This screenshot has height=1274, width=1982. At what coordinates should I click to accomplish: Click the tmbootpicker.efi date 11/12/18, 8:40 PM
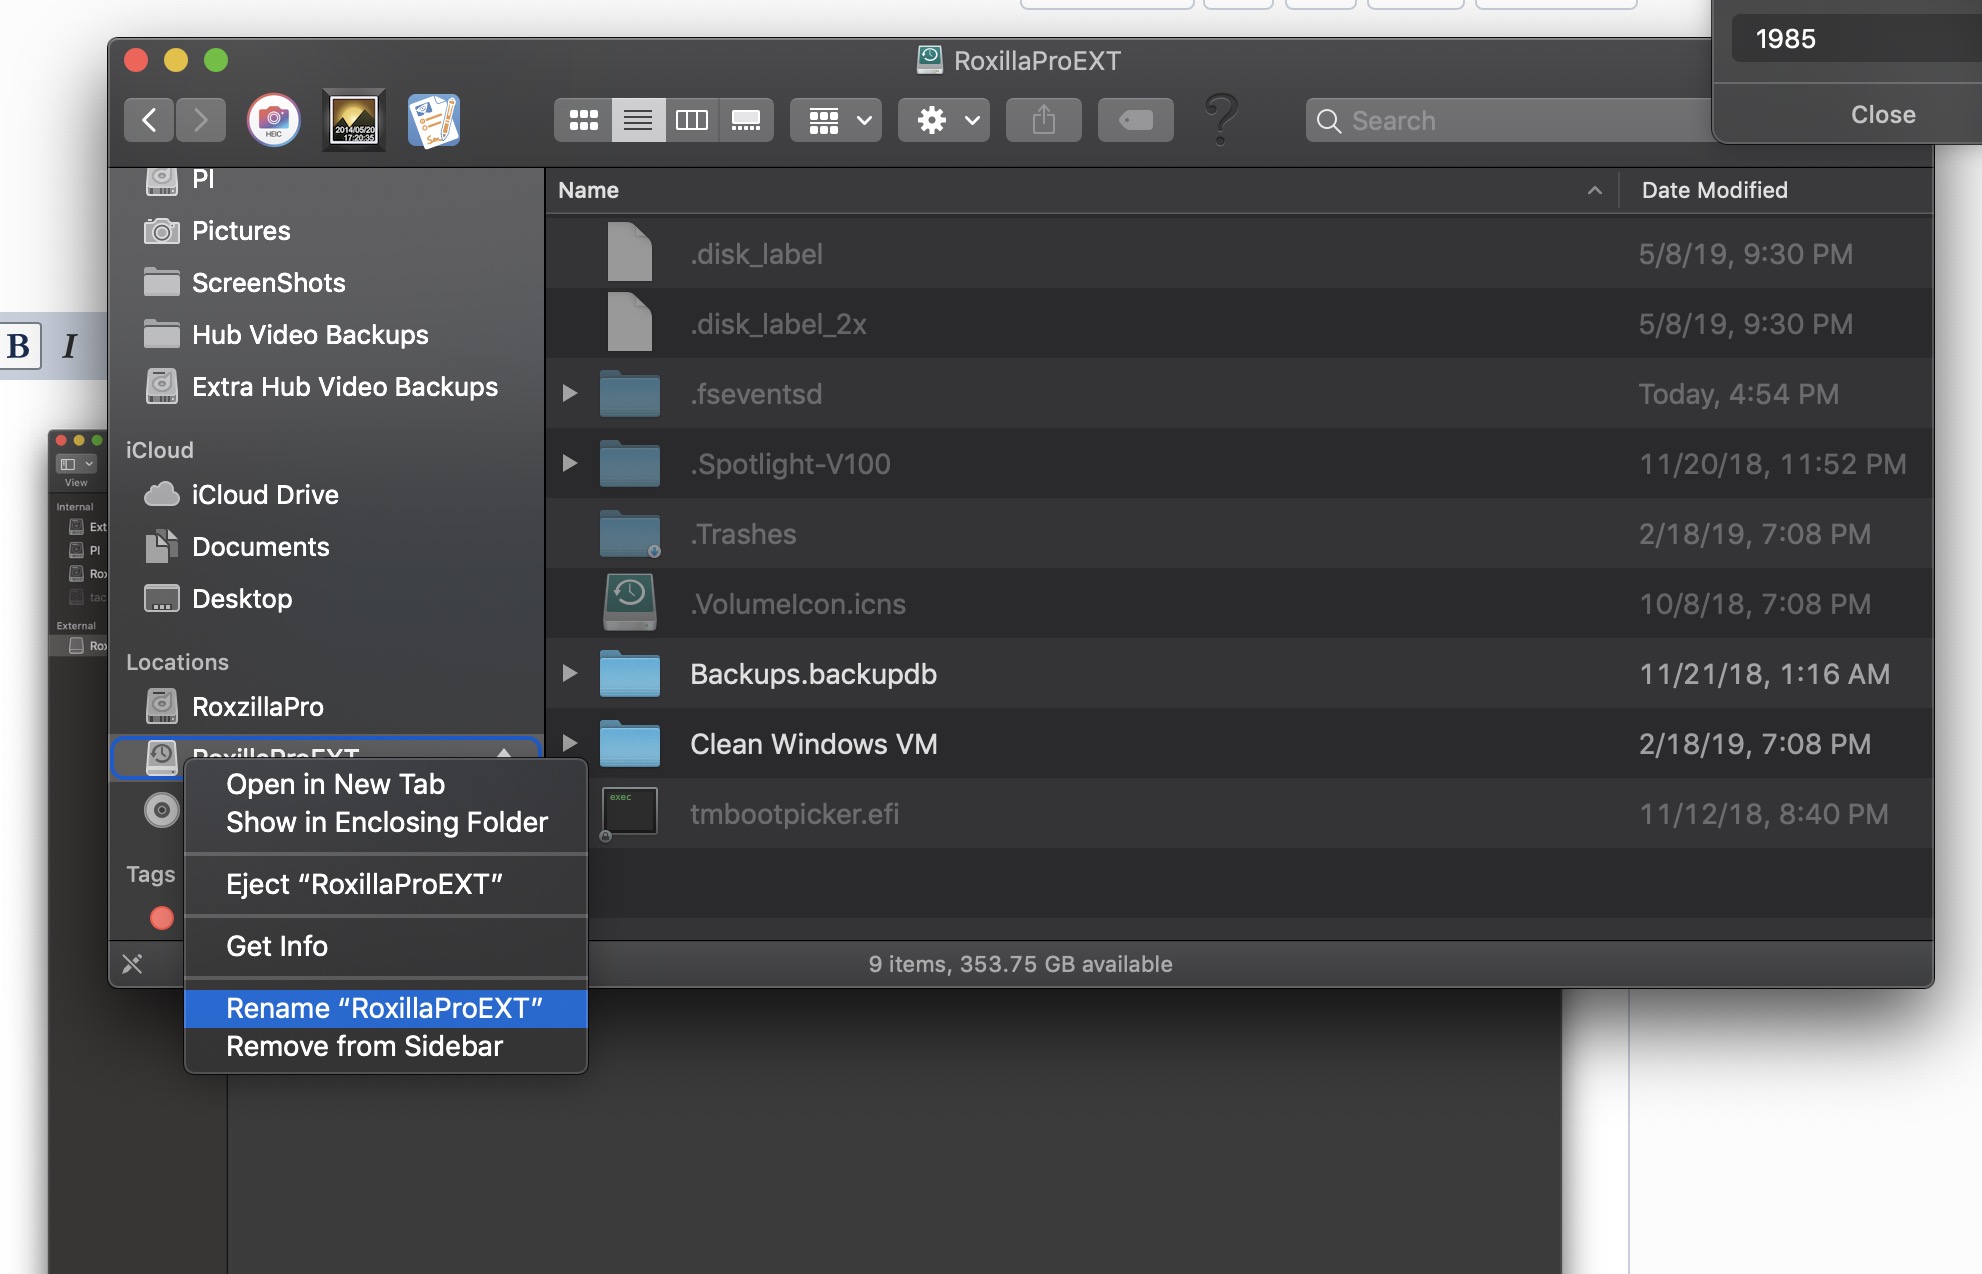click(1764, 814)
